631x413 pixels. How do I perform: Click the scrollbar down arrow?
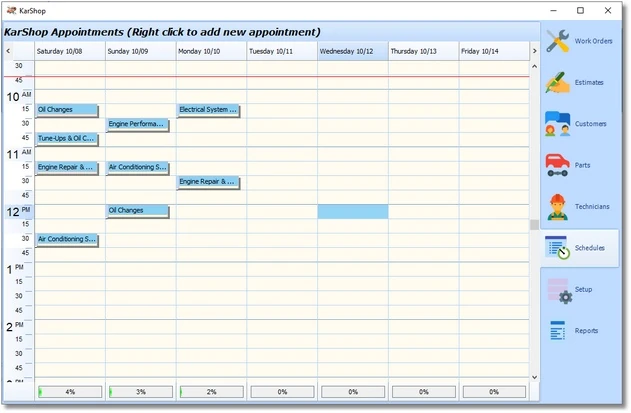click(x=534, y=377)
